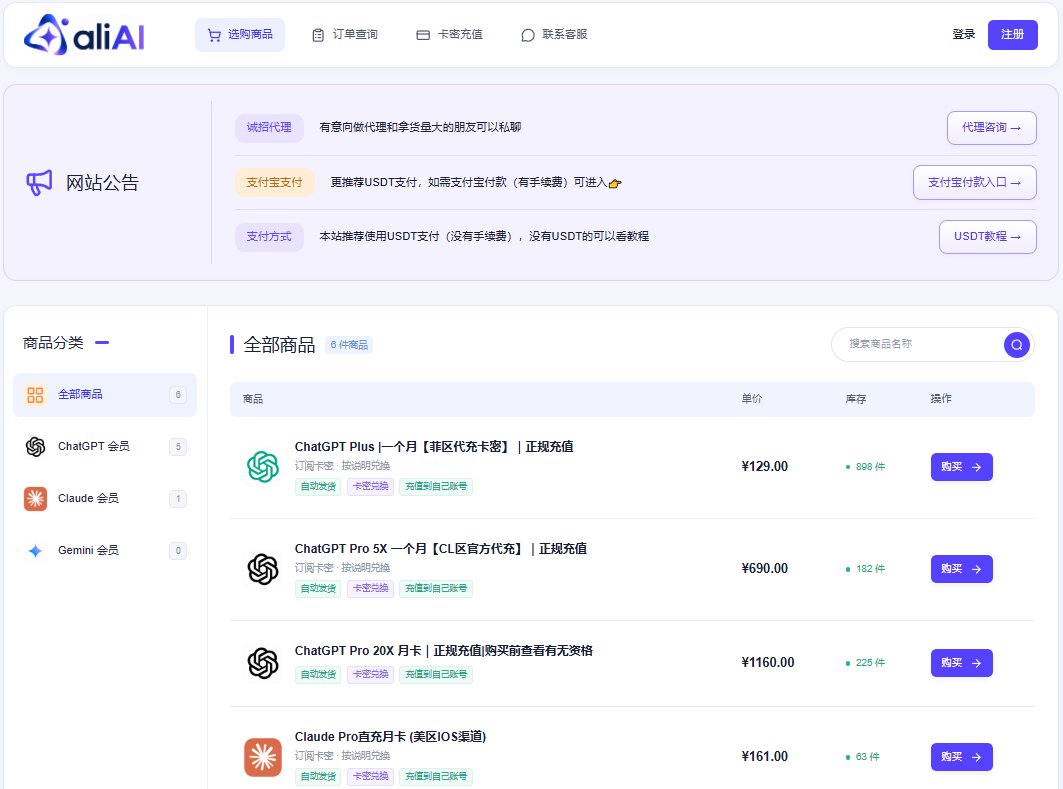Click the 单价 column header
This screenshot has height=789, width=1063.
pyautogui.click(x=751, y=399)
